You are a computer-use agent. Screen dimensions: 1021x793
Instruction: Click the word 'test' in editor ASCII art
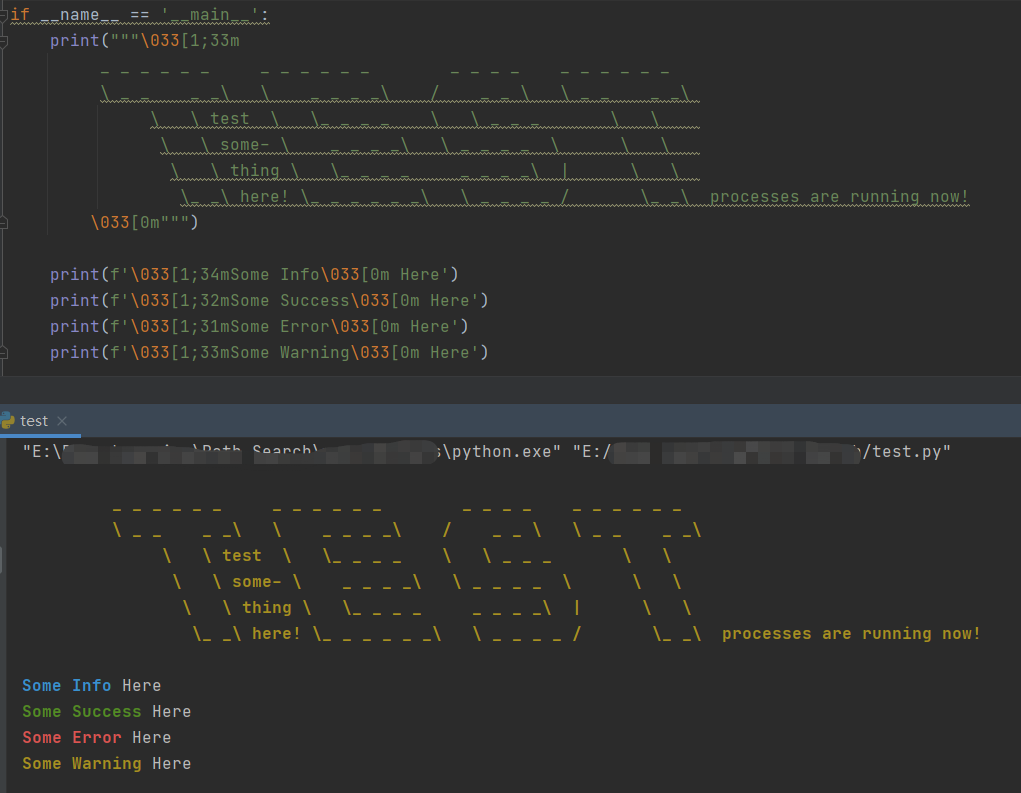(229, 118)
